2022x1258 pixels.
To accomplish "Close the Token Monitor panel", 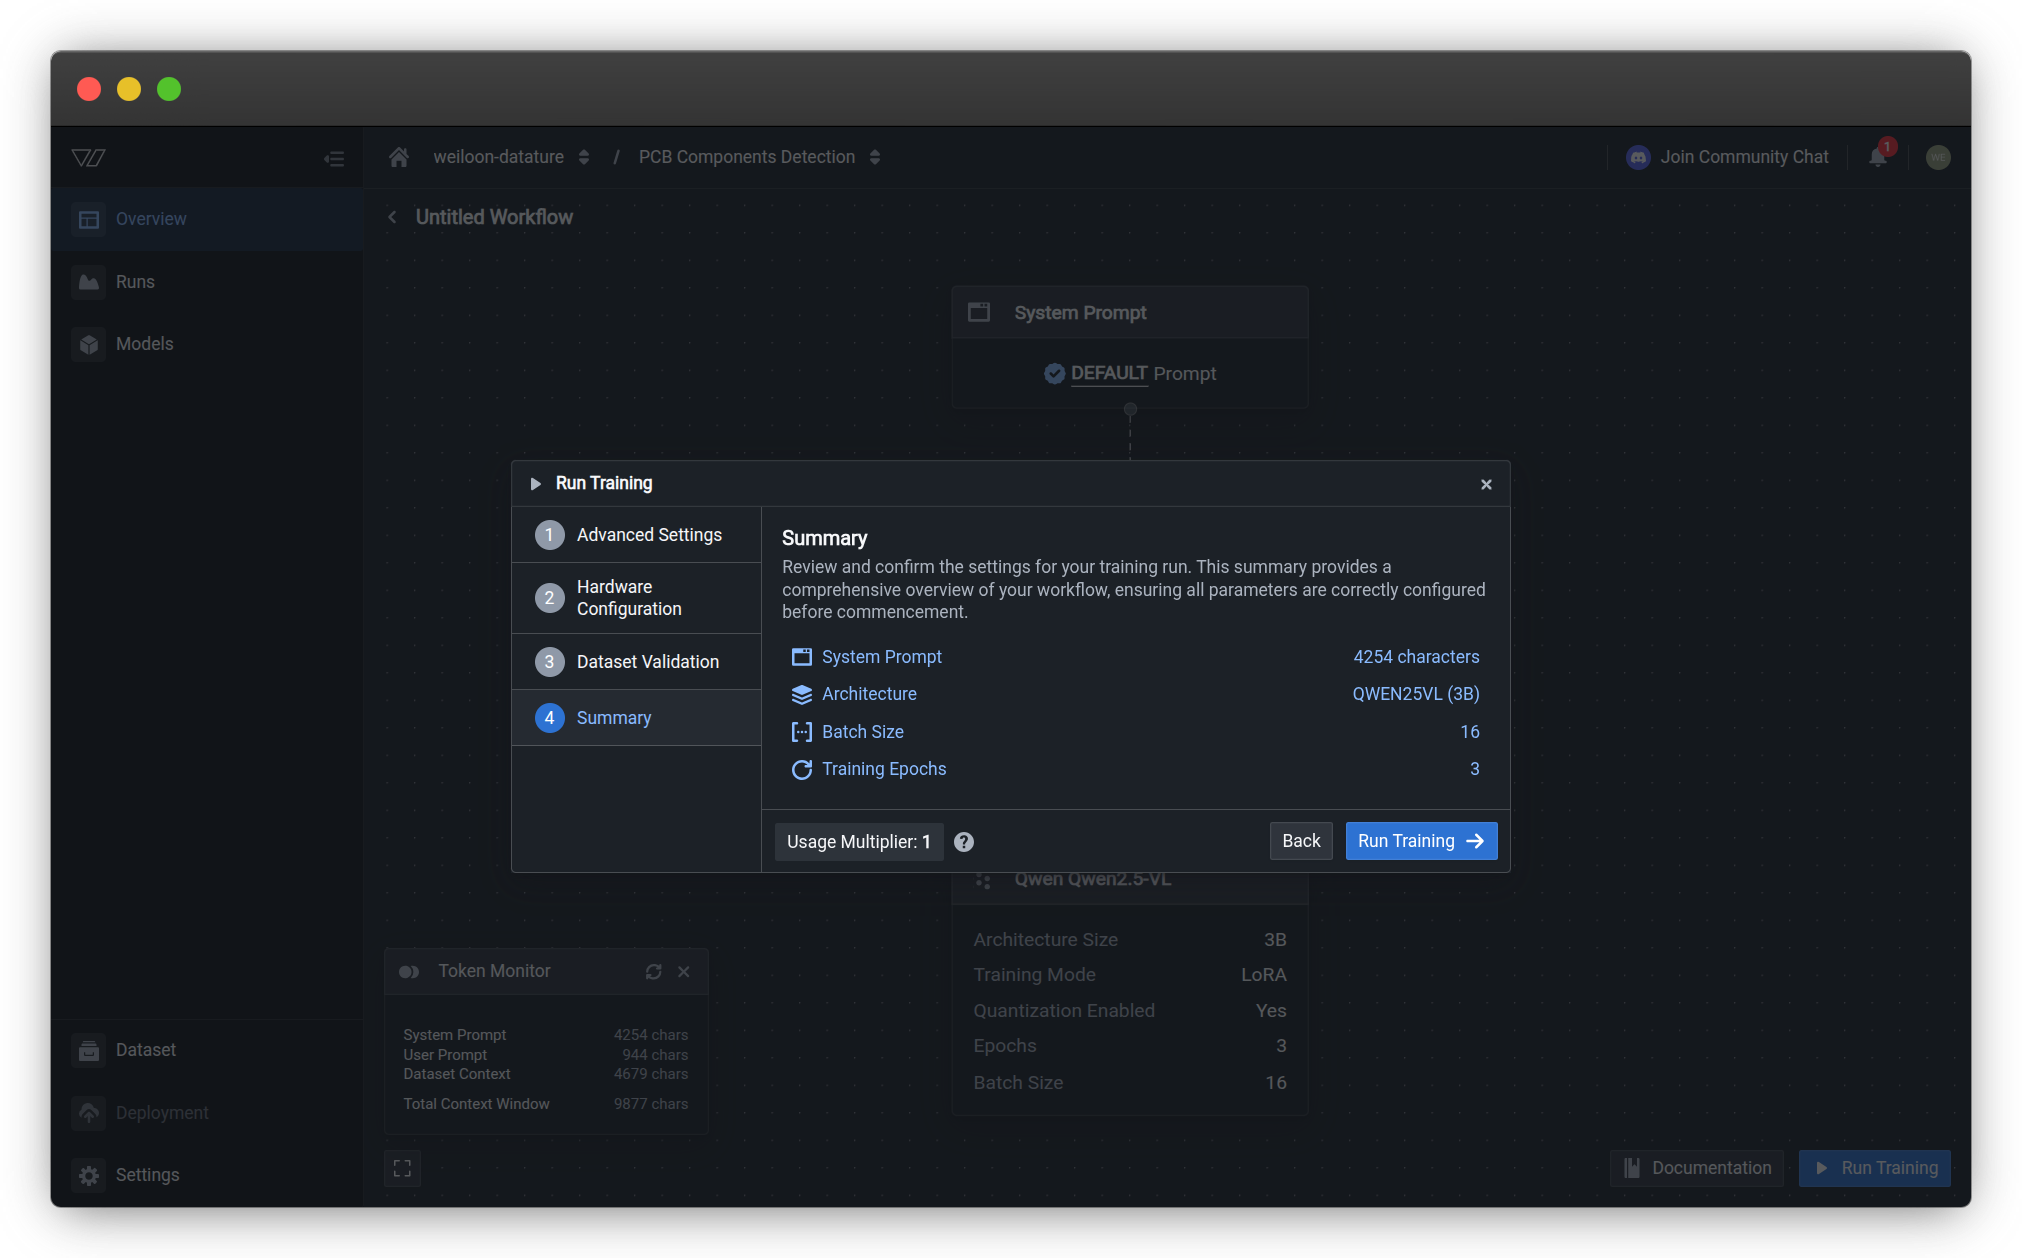I will coord(684,972).
